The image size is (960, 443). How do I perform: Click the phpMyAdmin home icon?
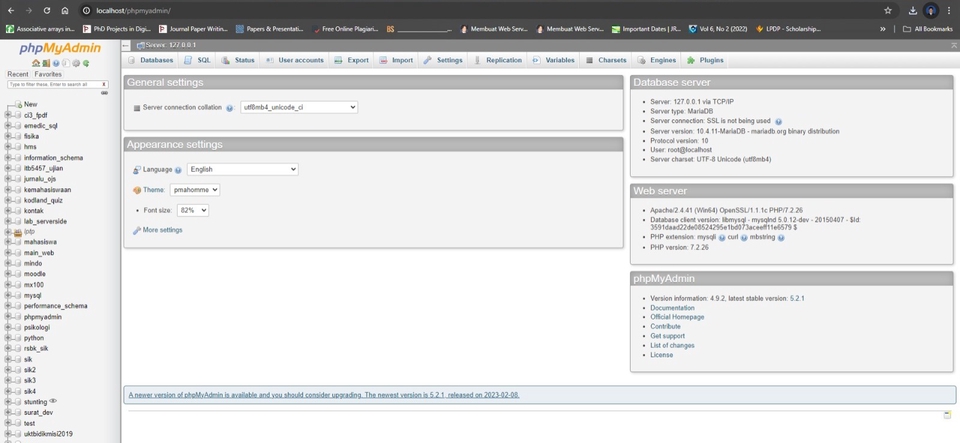pyautogui.click(x=36, y=63)
